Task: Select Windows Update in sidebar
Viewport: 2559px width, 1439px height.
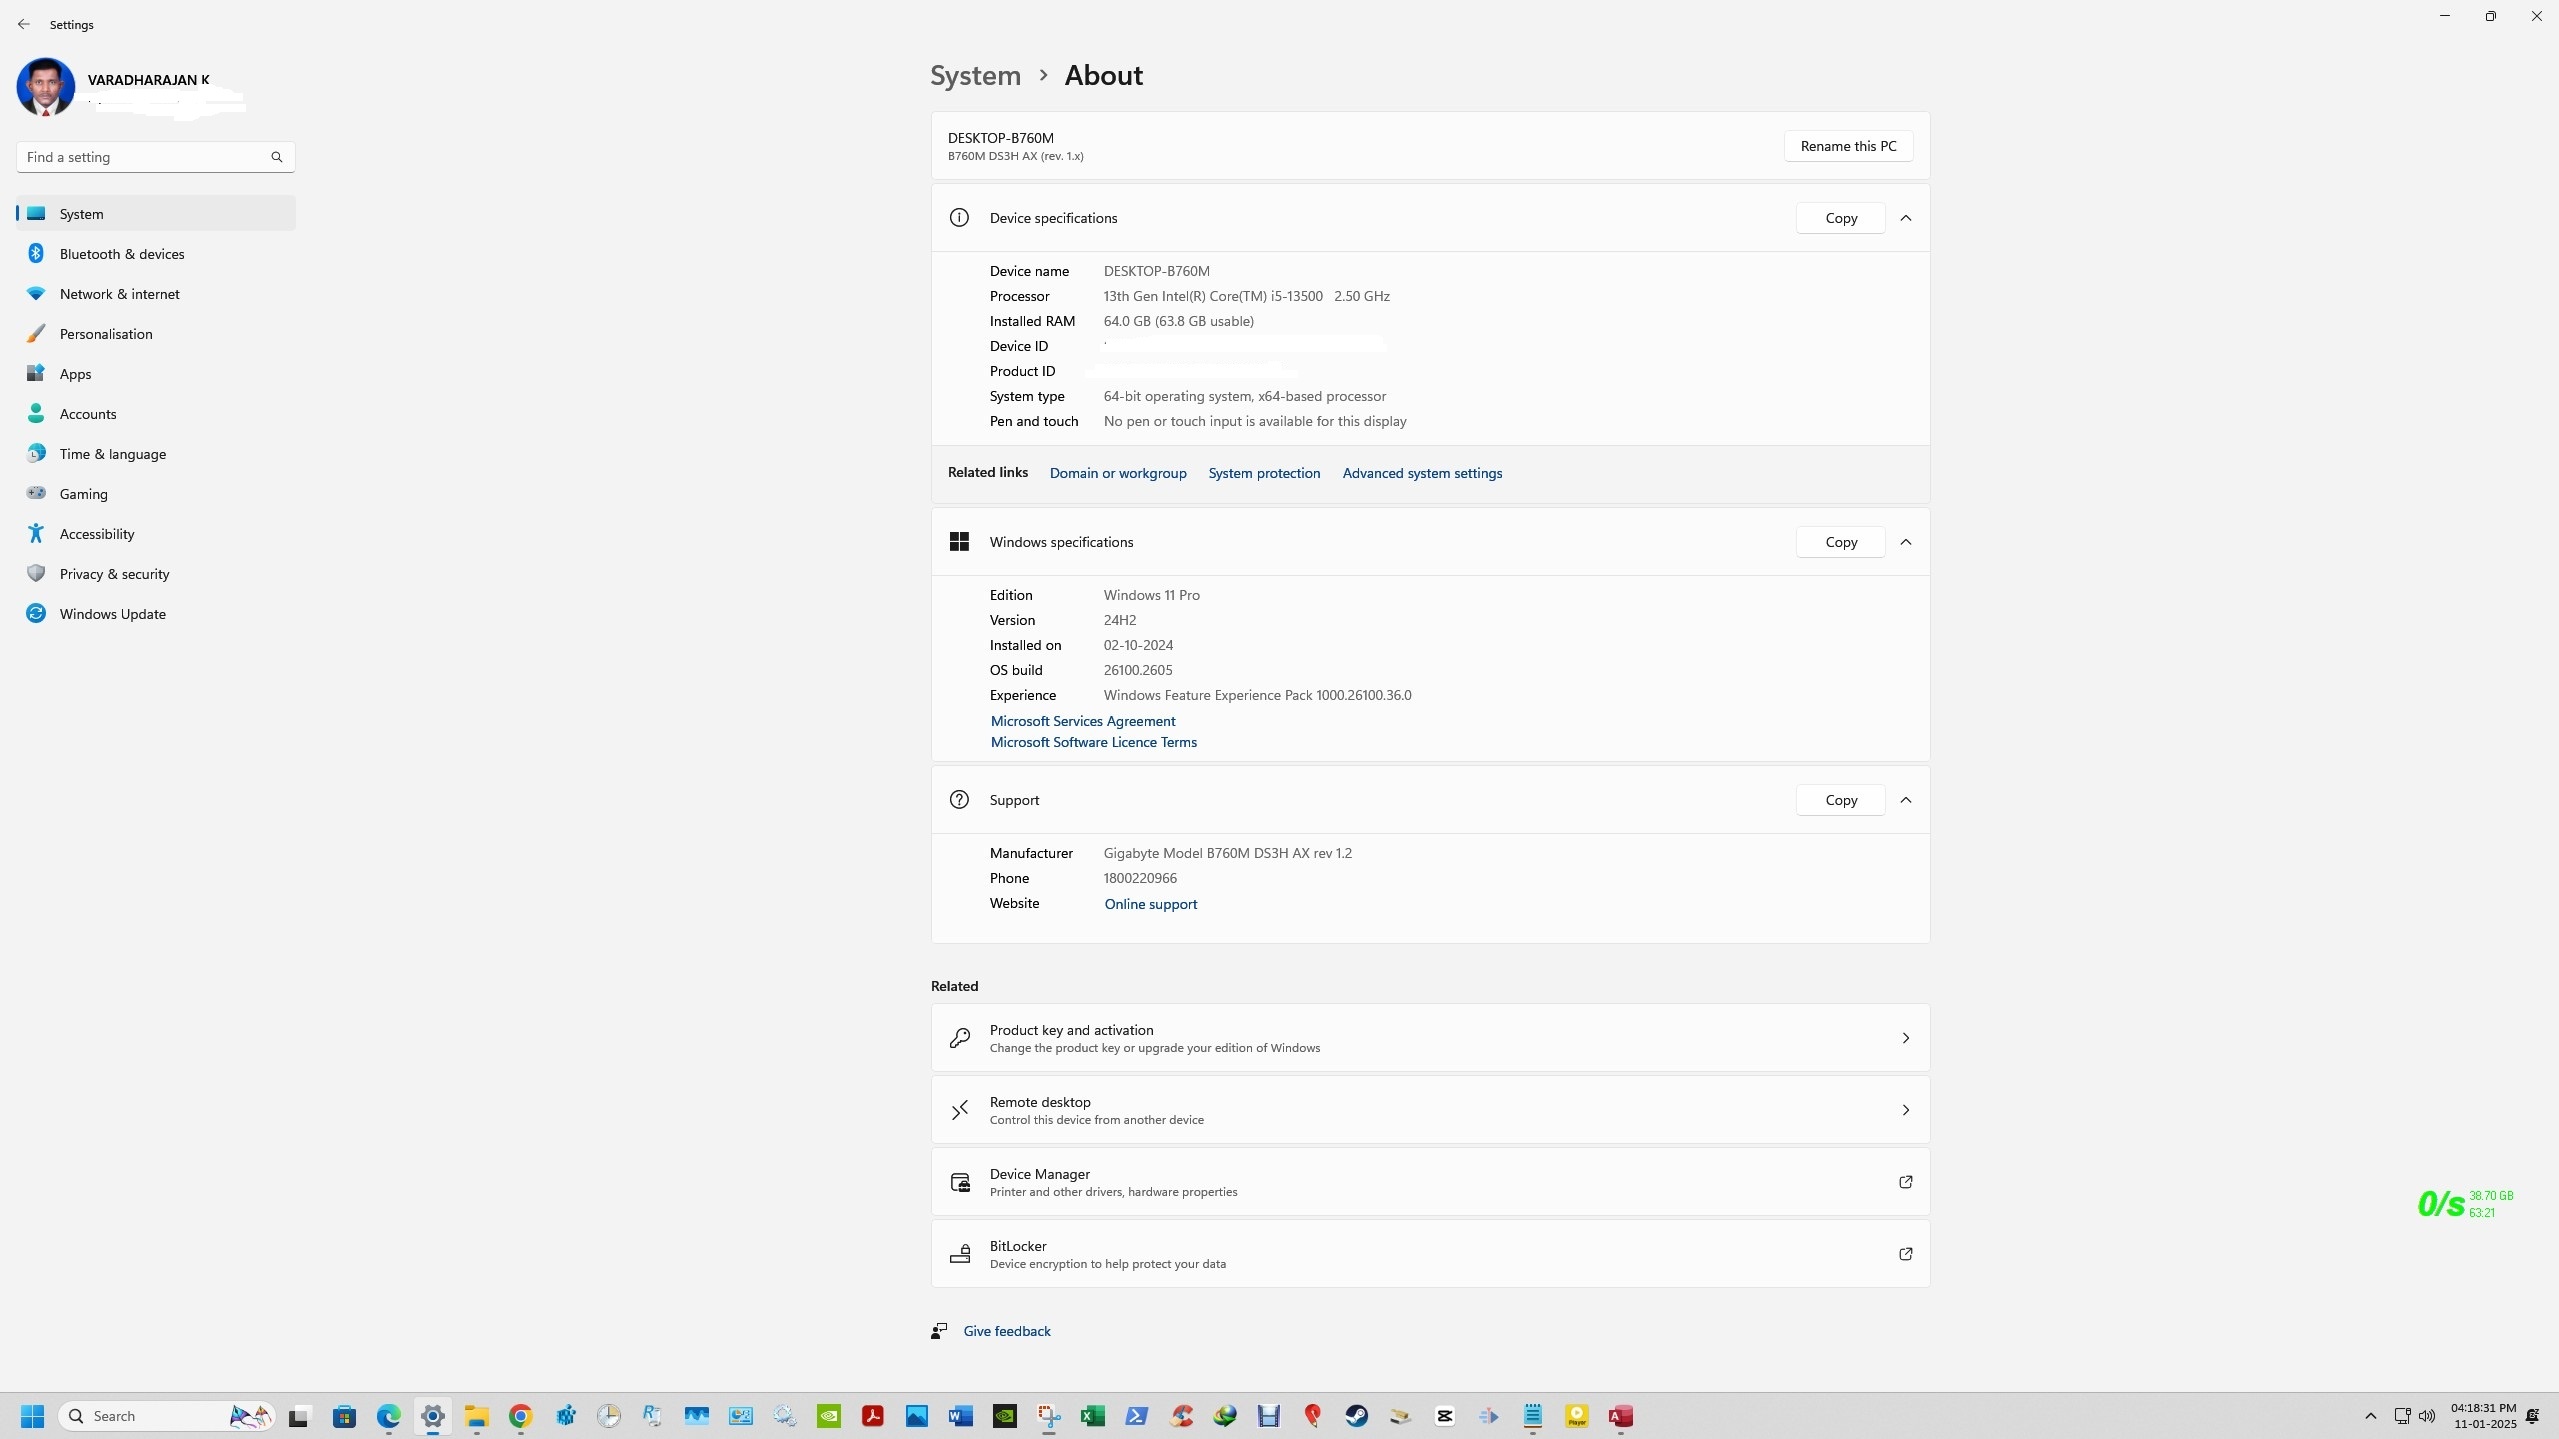Action: click(112, 614)
